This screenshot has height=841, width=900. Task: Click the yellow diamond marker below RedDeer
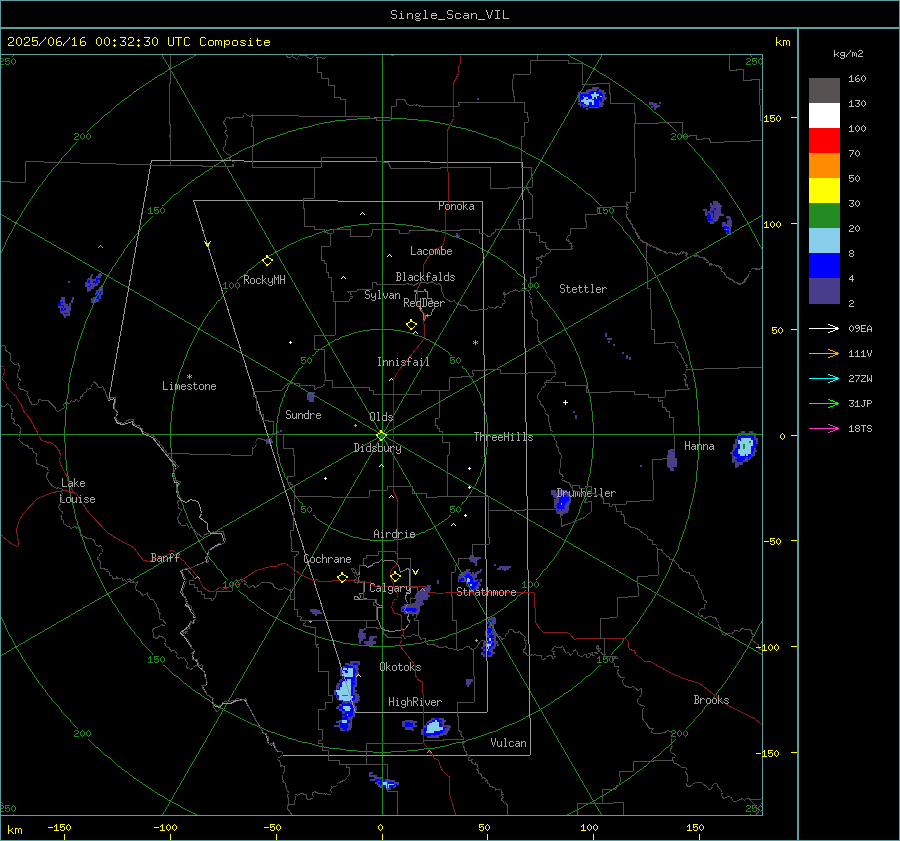tap(411, 325)
